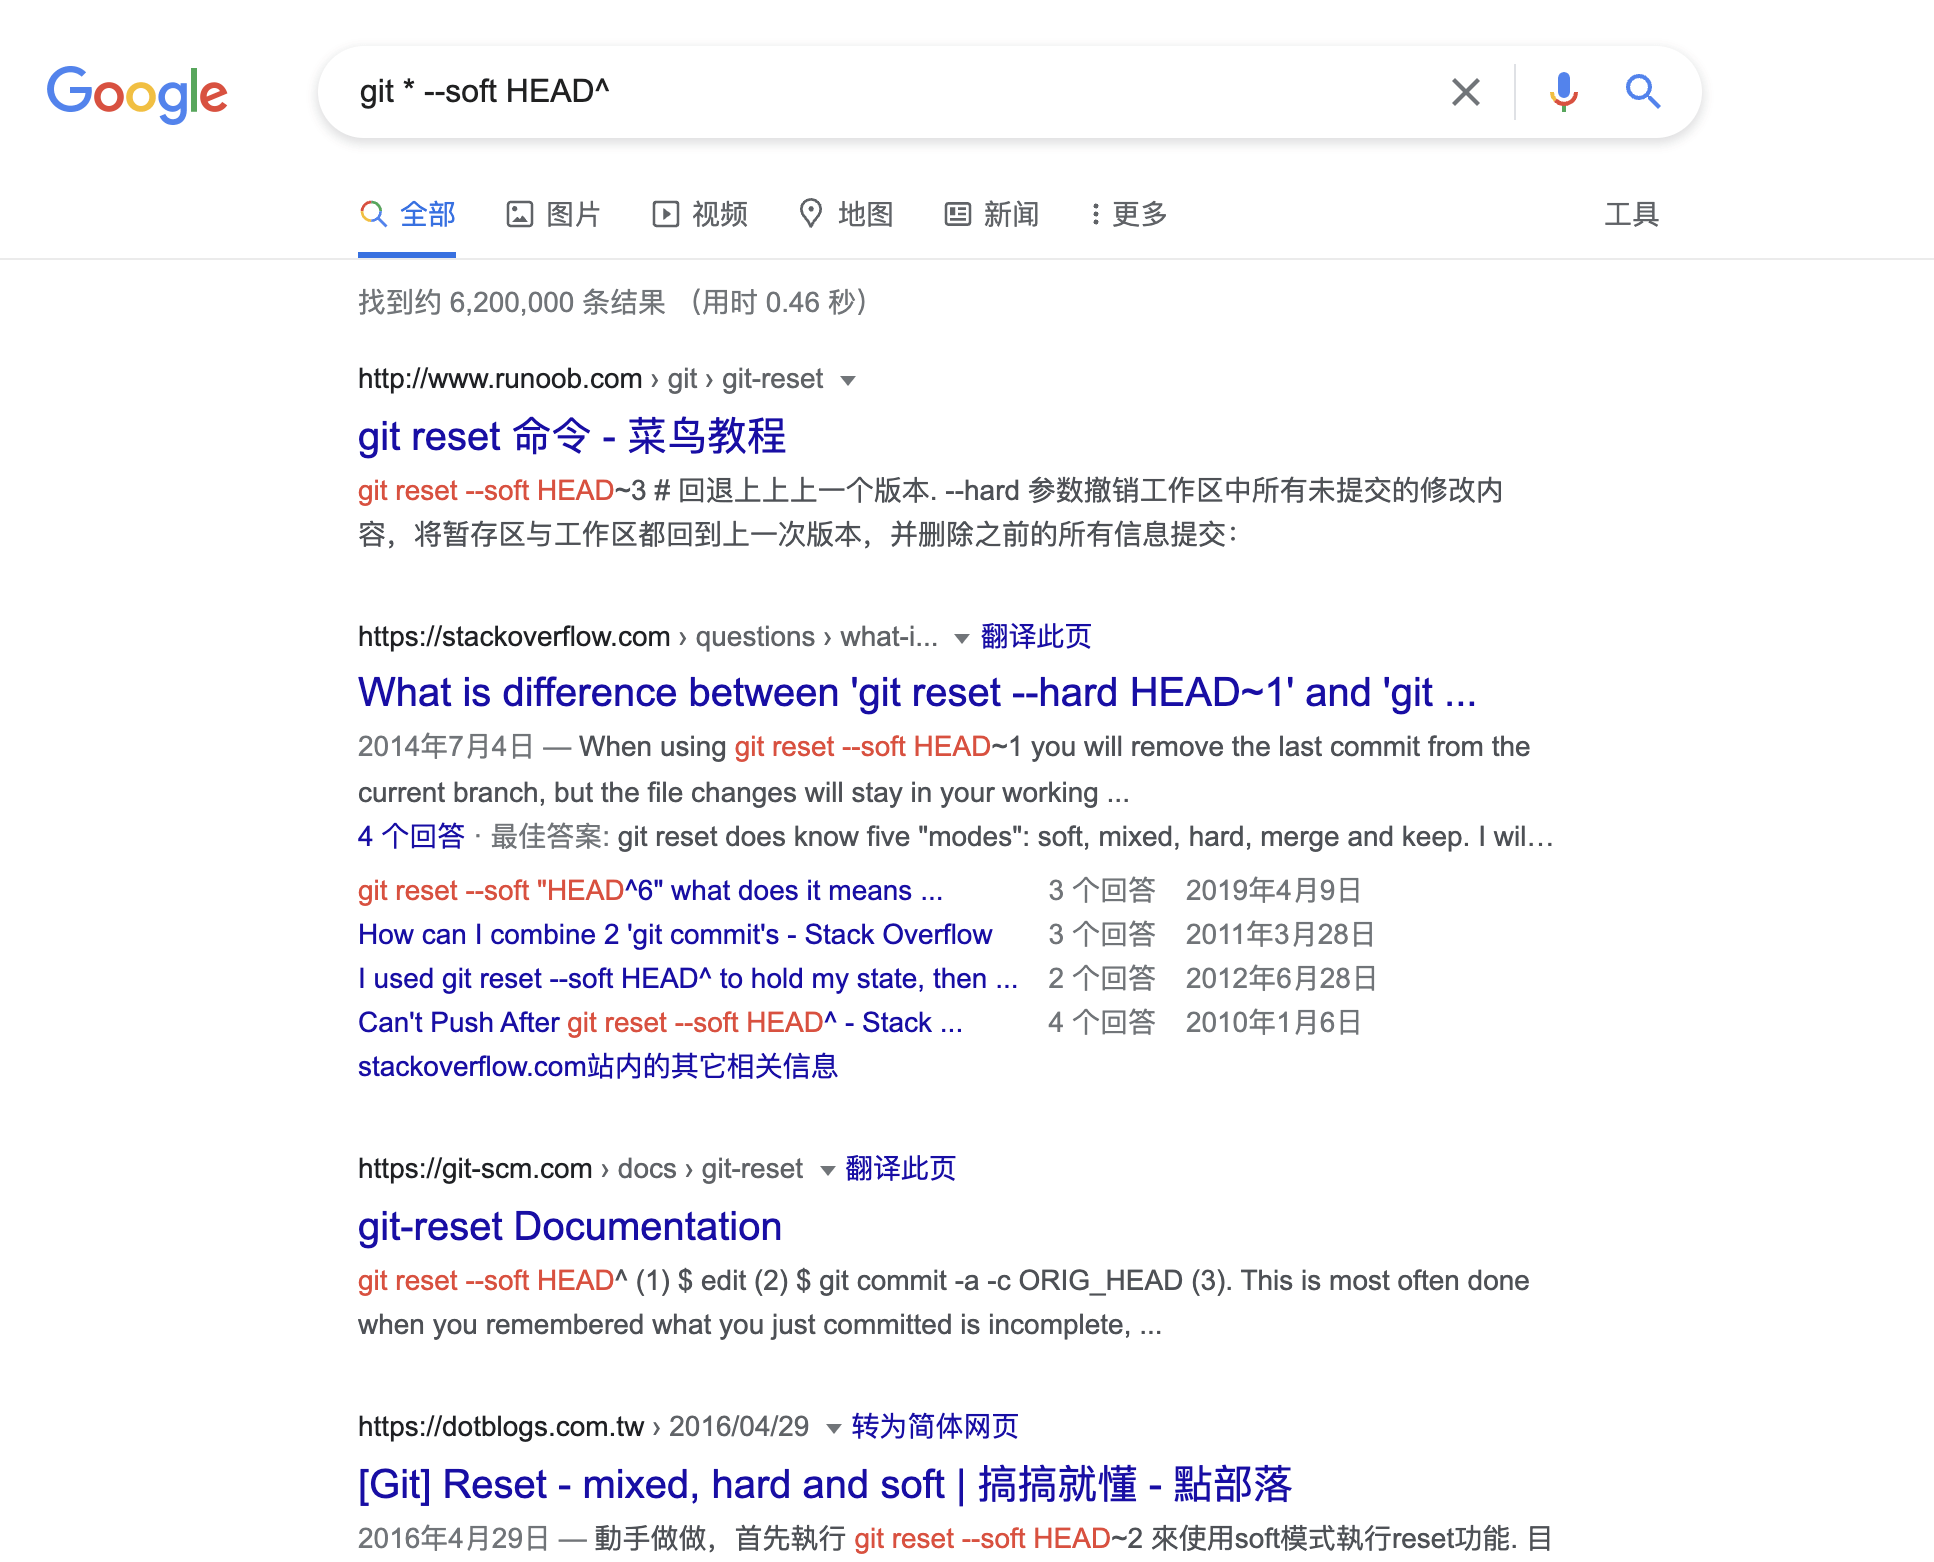Click the 新闻 news icon
The height and width of the screenshot is (1562, 1934).
[x=957, y=214]
